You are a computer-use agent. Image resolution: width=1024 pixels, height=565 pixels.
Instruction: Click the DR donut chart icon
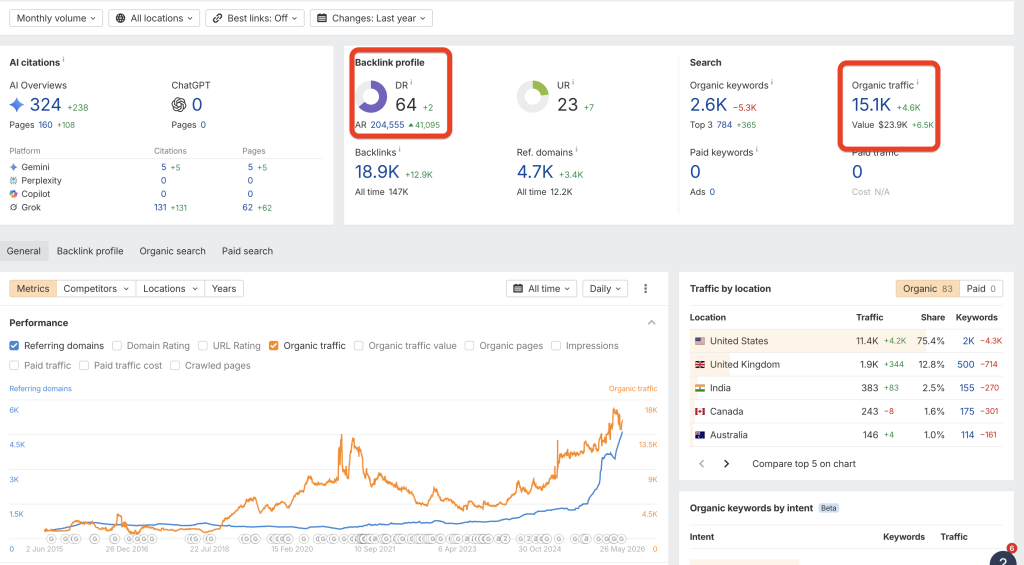(x=372, y=97)
